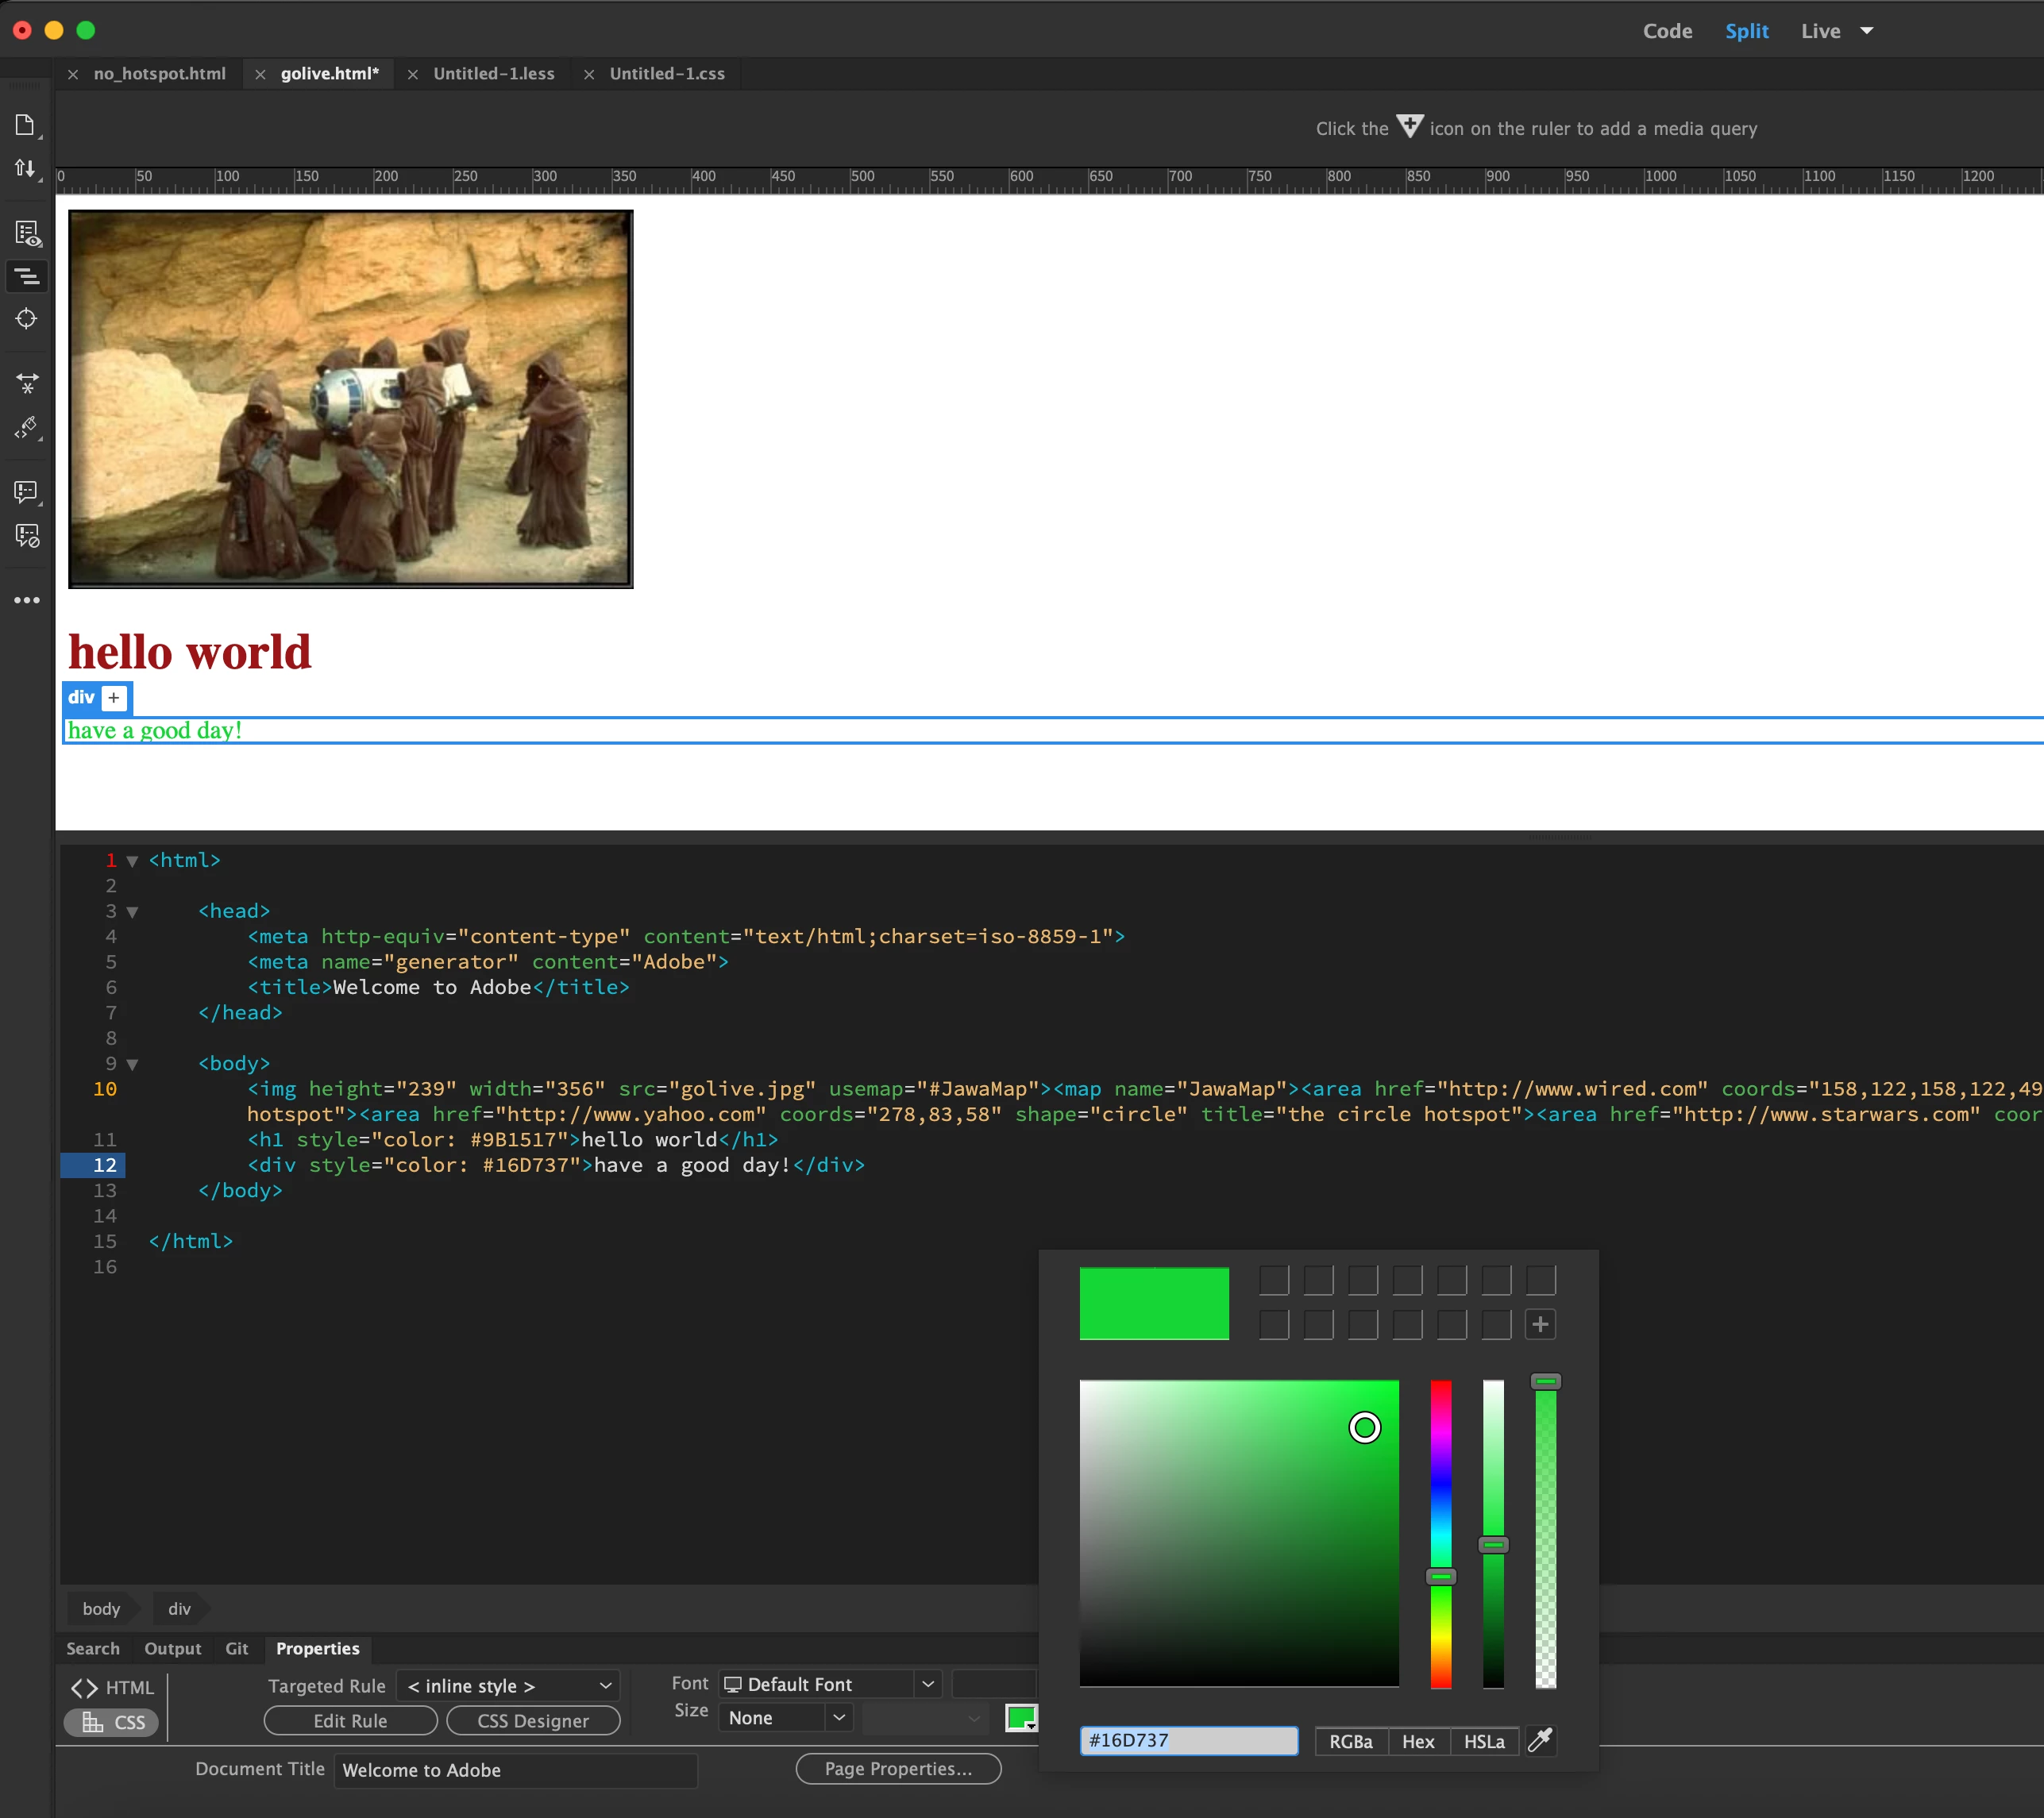Pick a color with the eyedropper
The width and height of the screenshot is (2044, 1818).
1540,1741
